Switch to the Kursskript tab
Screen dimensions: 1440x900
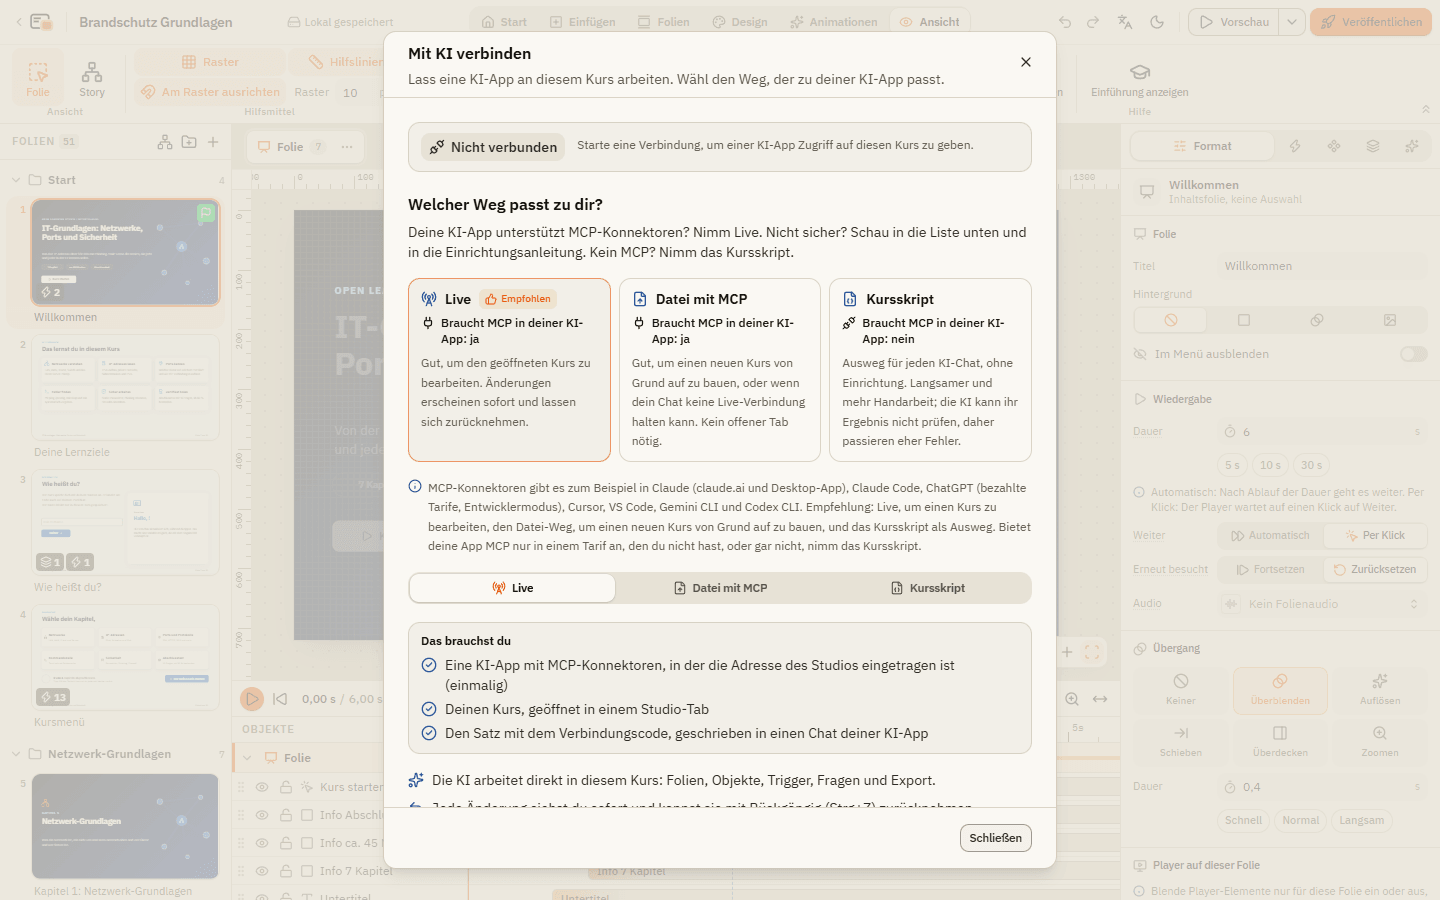coord(928,588)
